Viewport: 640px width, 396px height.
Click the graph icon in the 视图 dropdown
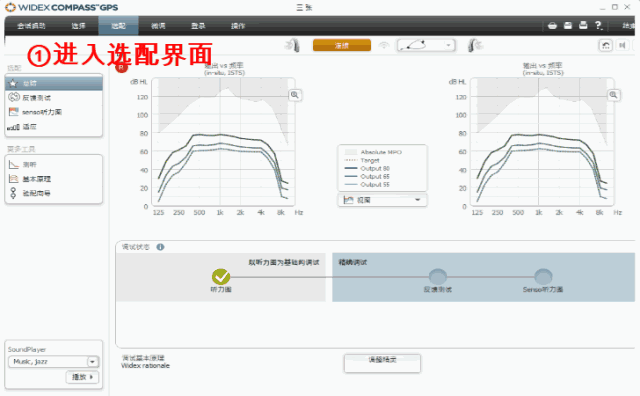coord(348,200)
